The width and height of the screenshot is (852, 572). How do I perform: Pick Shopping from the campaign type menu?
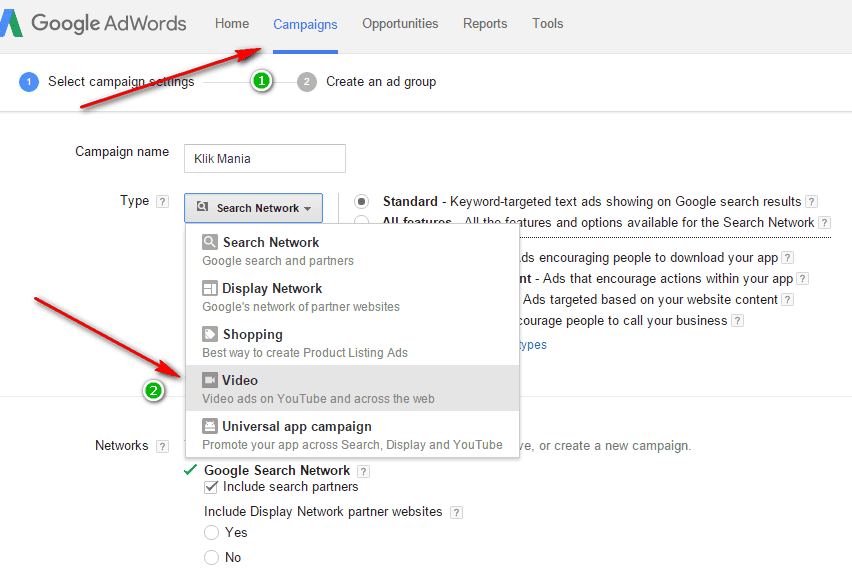point(352,343)
